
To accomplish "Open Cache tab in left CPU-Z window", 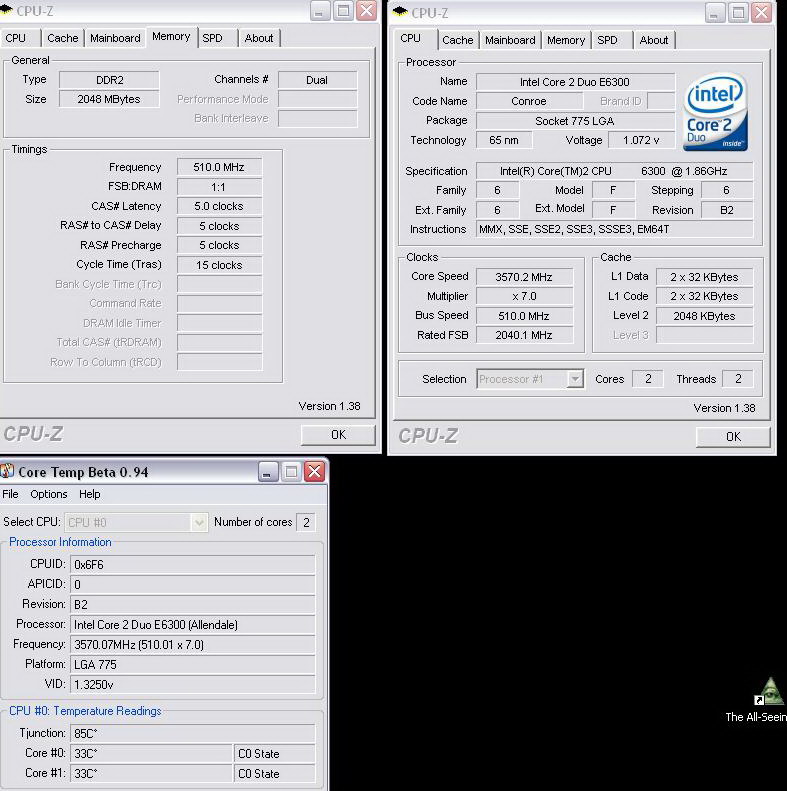I will (63, 38).
